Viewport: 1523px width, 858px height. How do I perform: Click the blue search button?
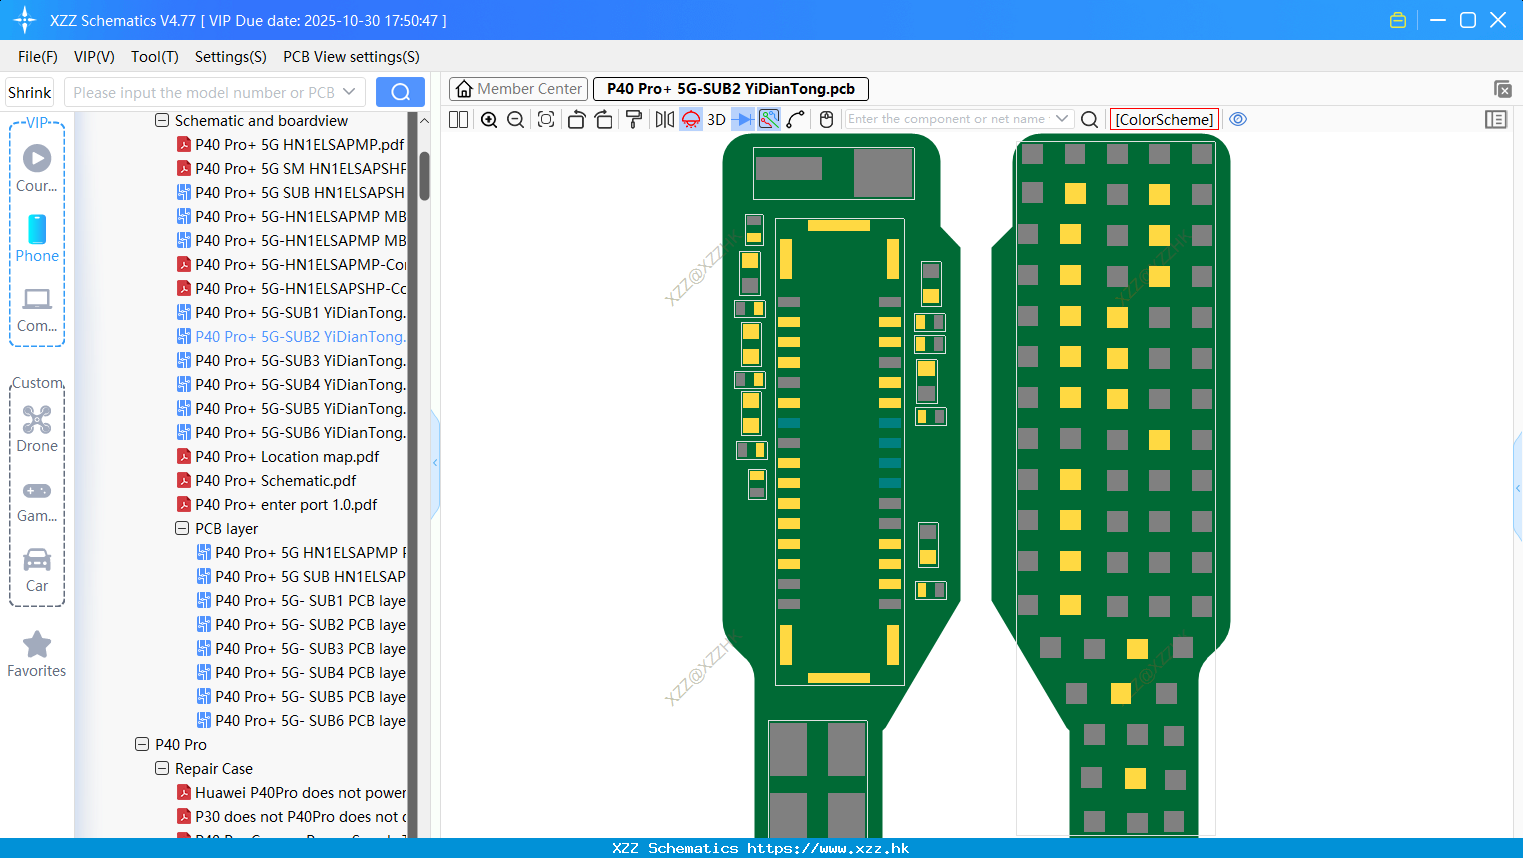[x=400, y=92]
